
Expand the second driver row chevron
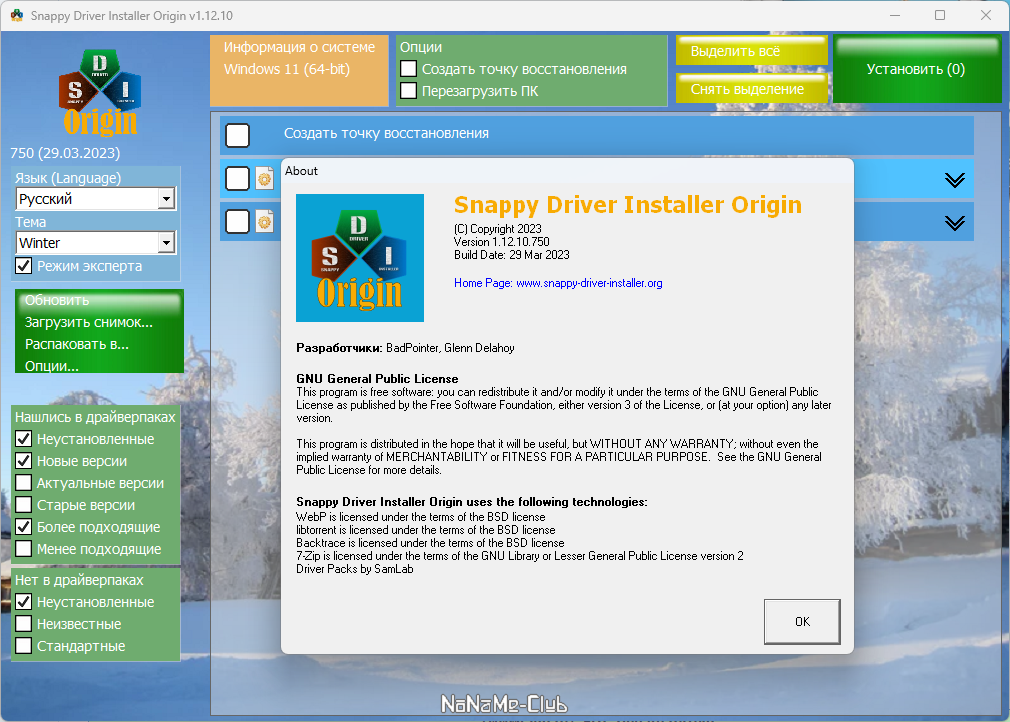click(x=954, y=223)
